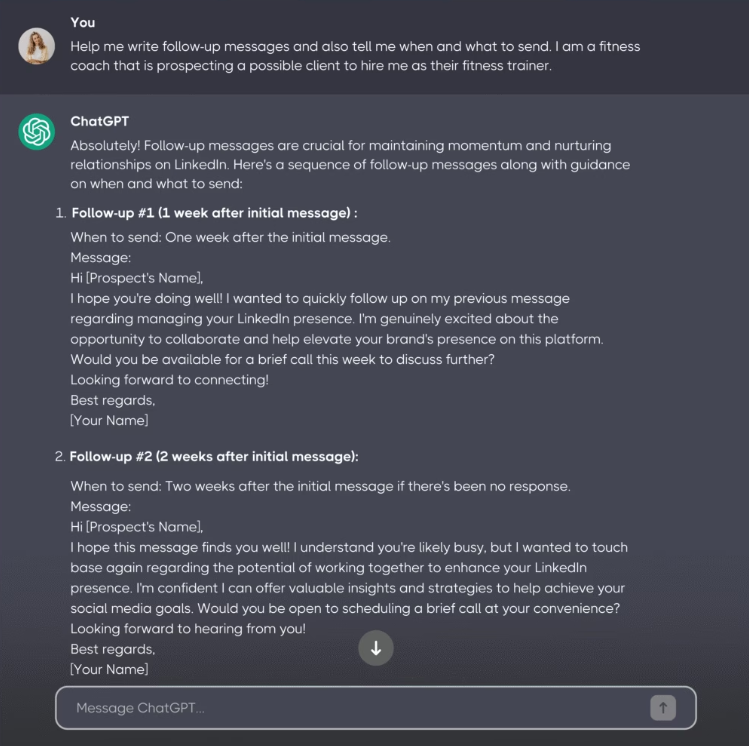The image size is (749, 746).
Task: Click "Hi [Prospect's Name]," in first follow-up
Action: (137, 278)
